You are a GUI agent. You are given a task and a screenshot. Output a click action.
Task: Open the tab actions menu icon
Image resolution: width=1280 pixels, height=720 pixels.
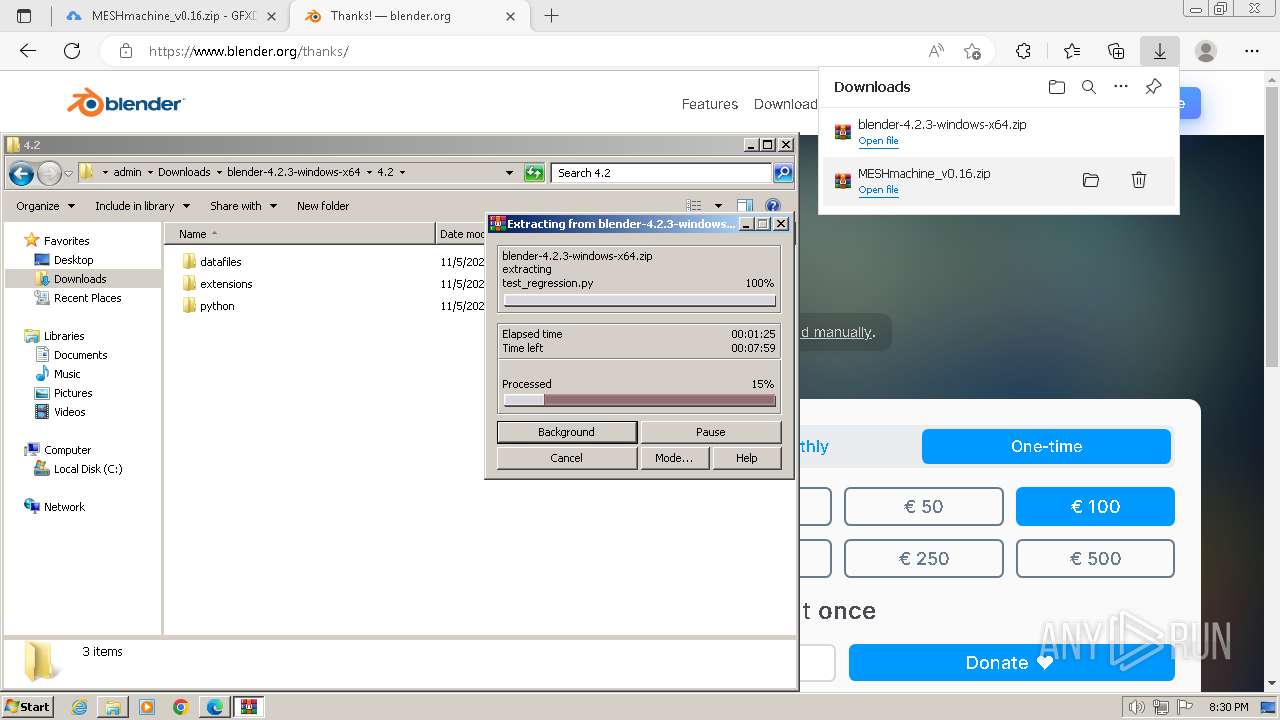click(x=24, y=16)
